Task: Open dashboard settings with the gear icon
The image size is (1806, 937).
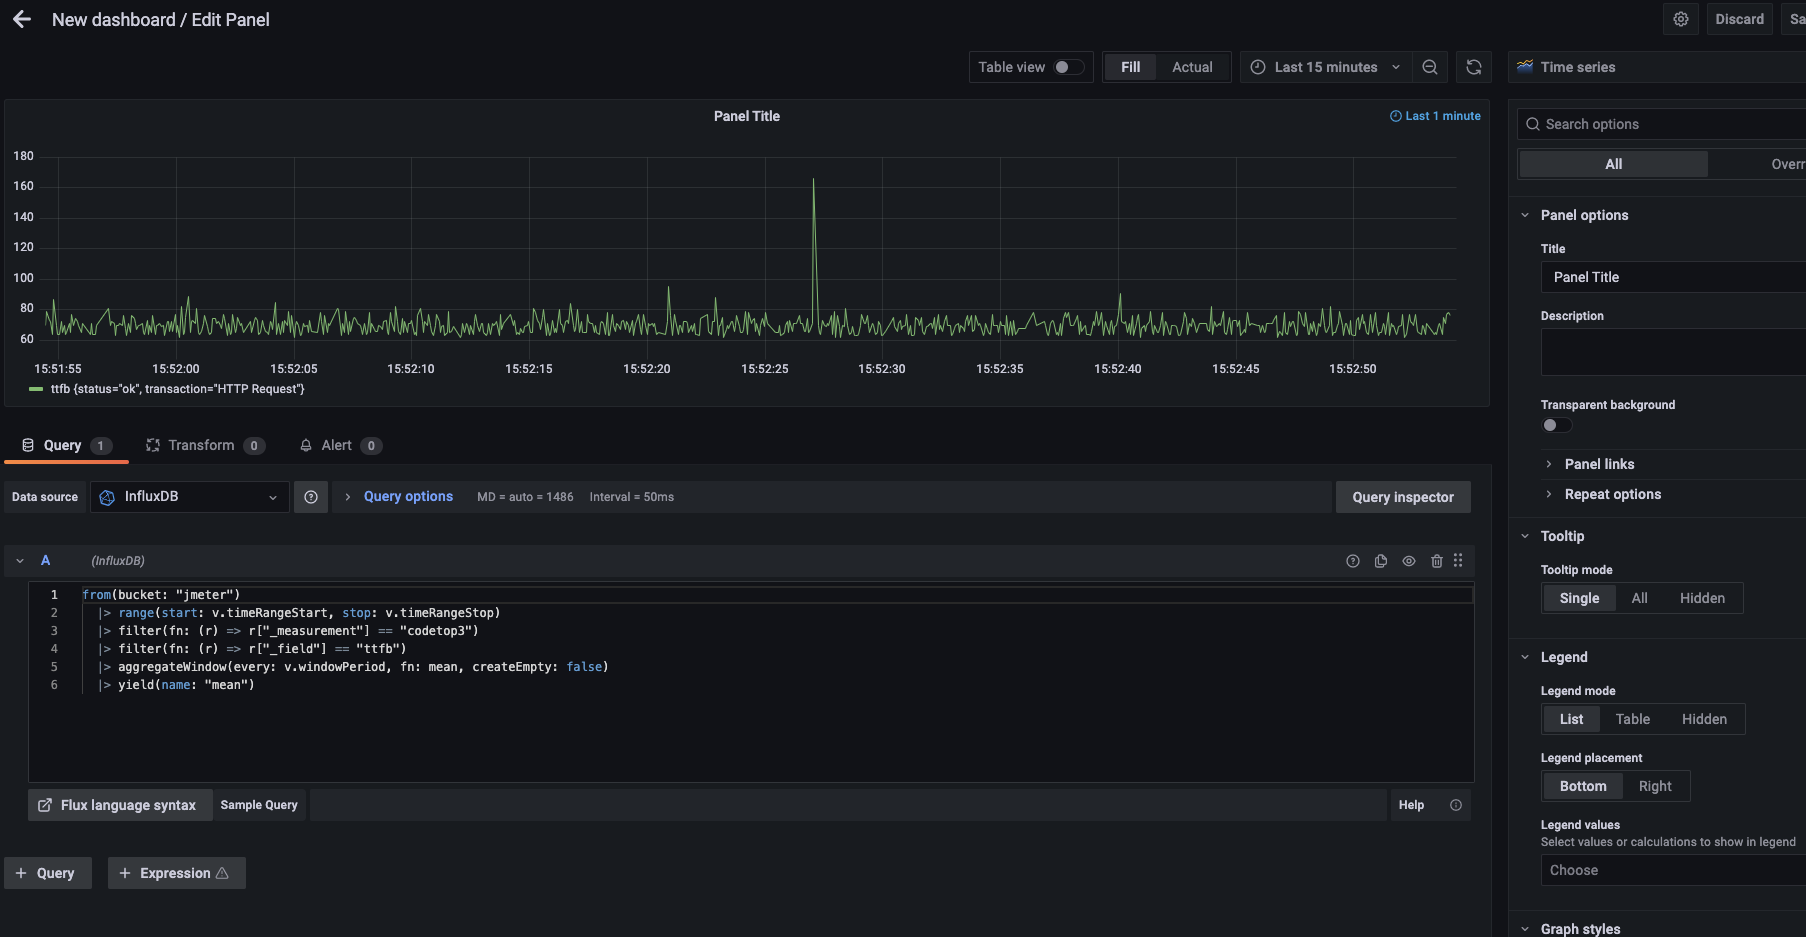Action: [1680, 19]
